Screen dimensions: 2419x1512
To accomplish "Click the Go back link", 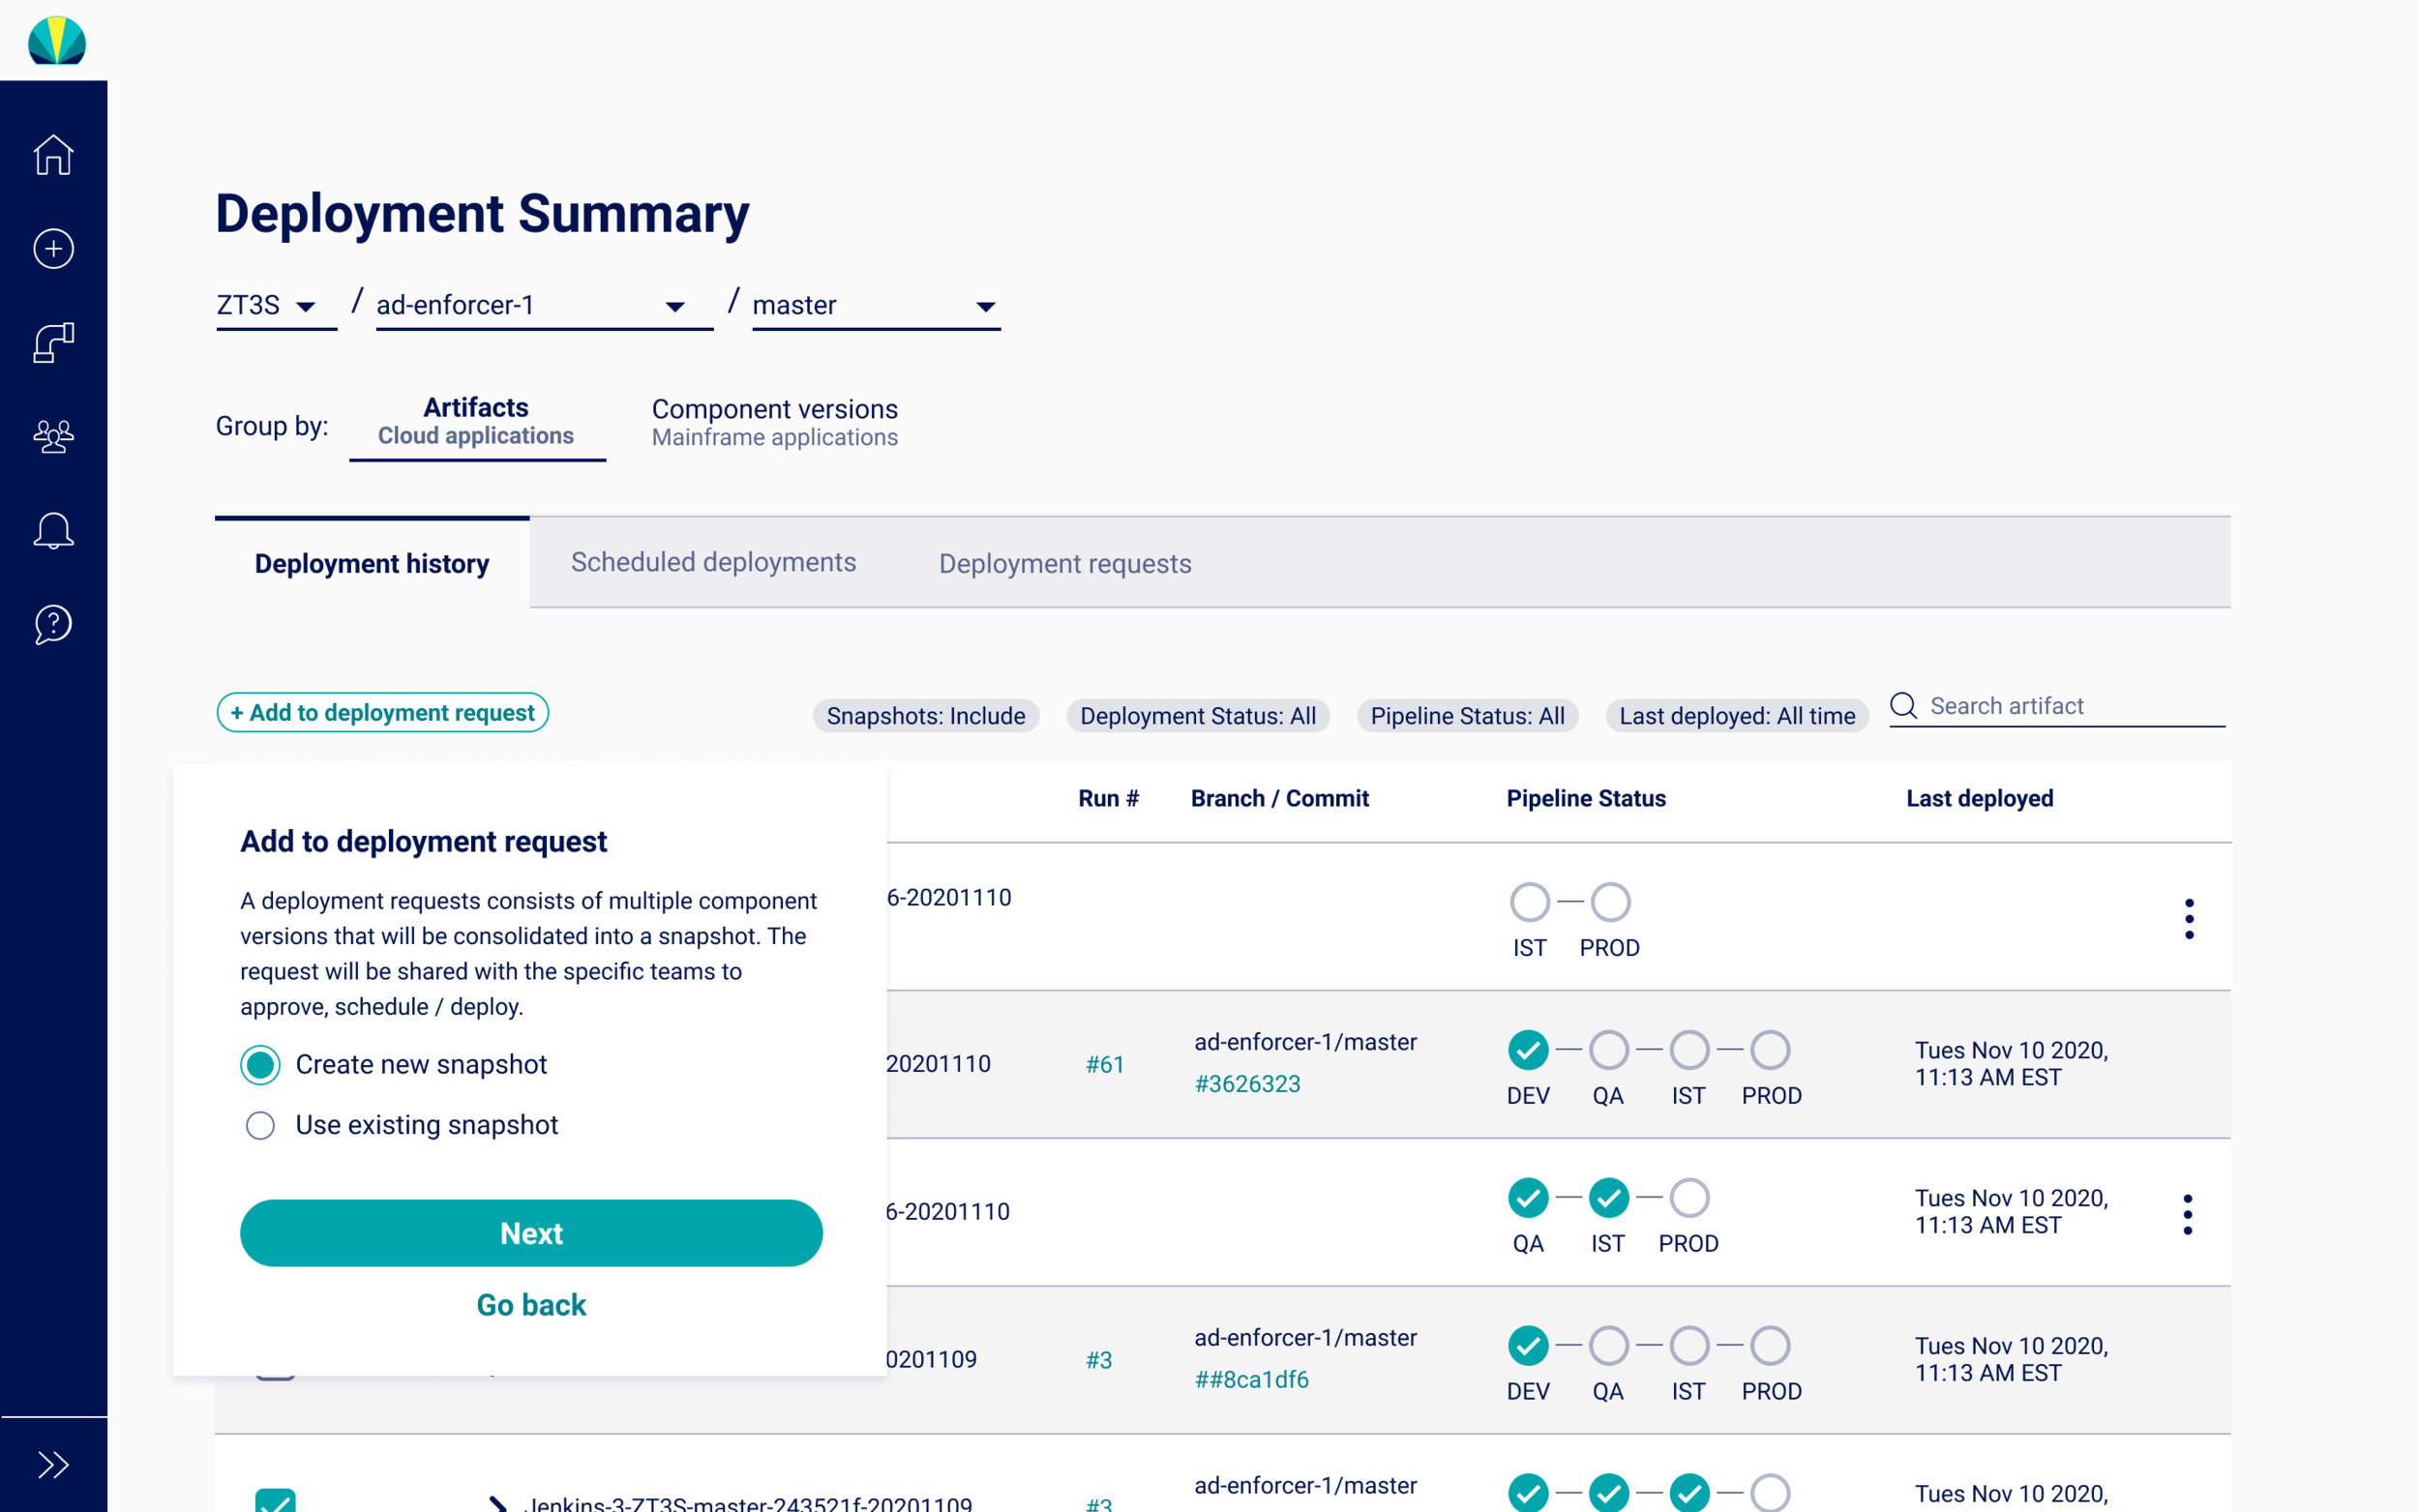I will pyautogui.click(x=531, y=1305).
